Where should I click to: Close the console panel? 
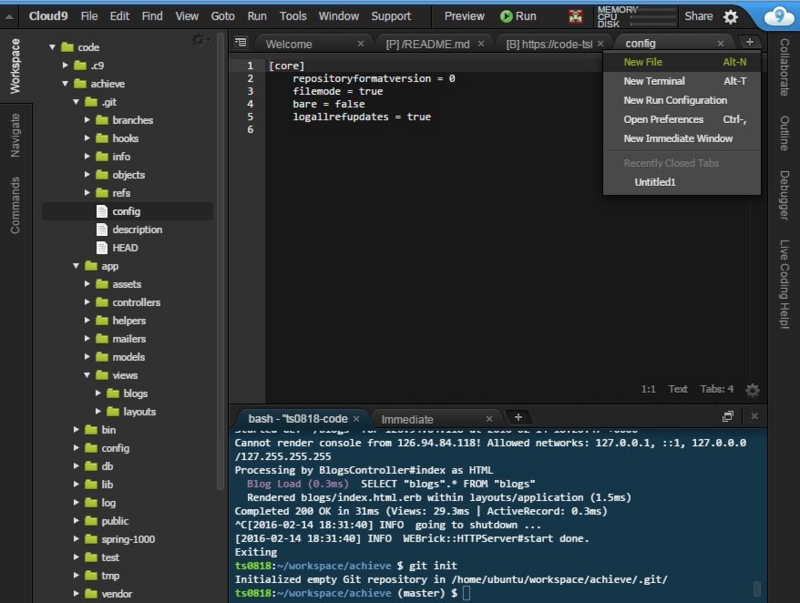pos(754,417)
